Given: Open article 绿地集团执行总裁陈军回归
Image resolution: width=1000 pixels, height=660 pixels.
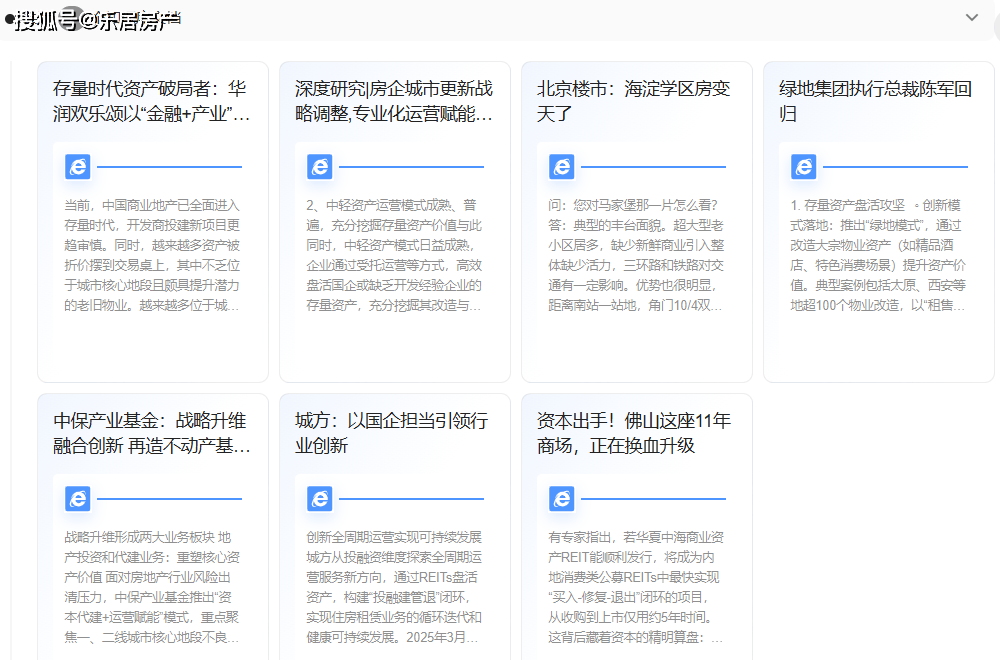Looking at the screenshot, I should click(x=876, y=101).
